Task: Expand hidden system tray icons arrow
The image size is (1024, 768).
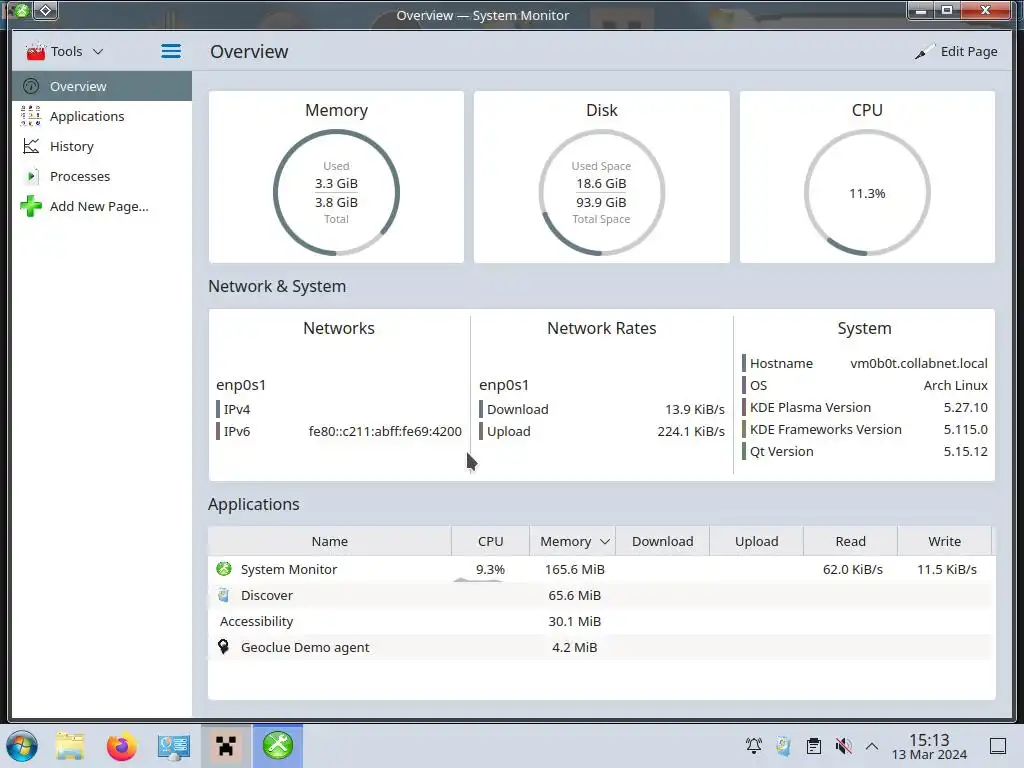Action: (872, 746)
